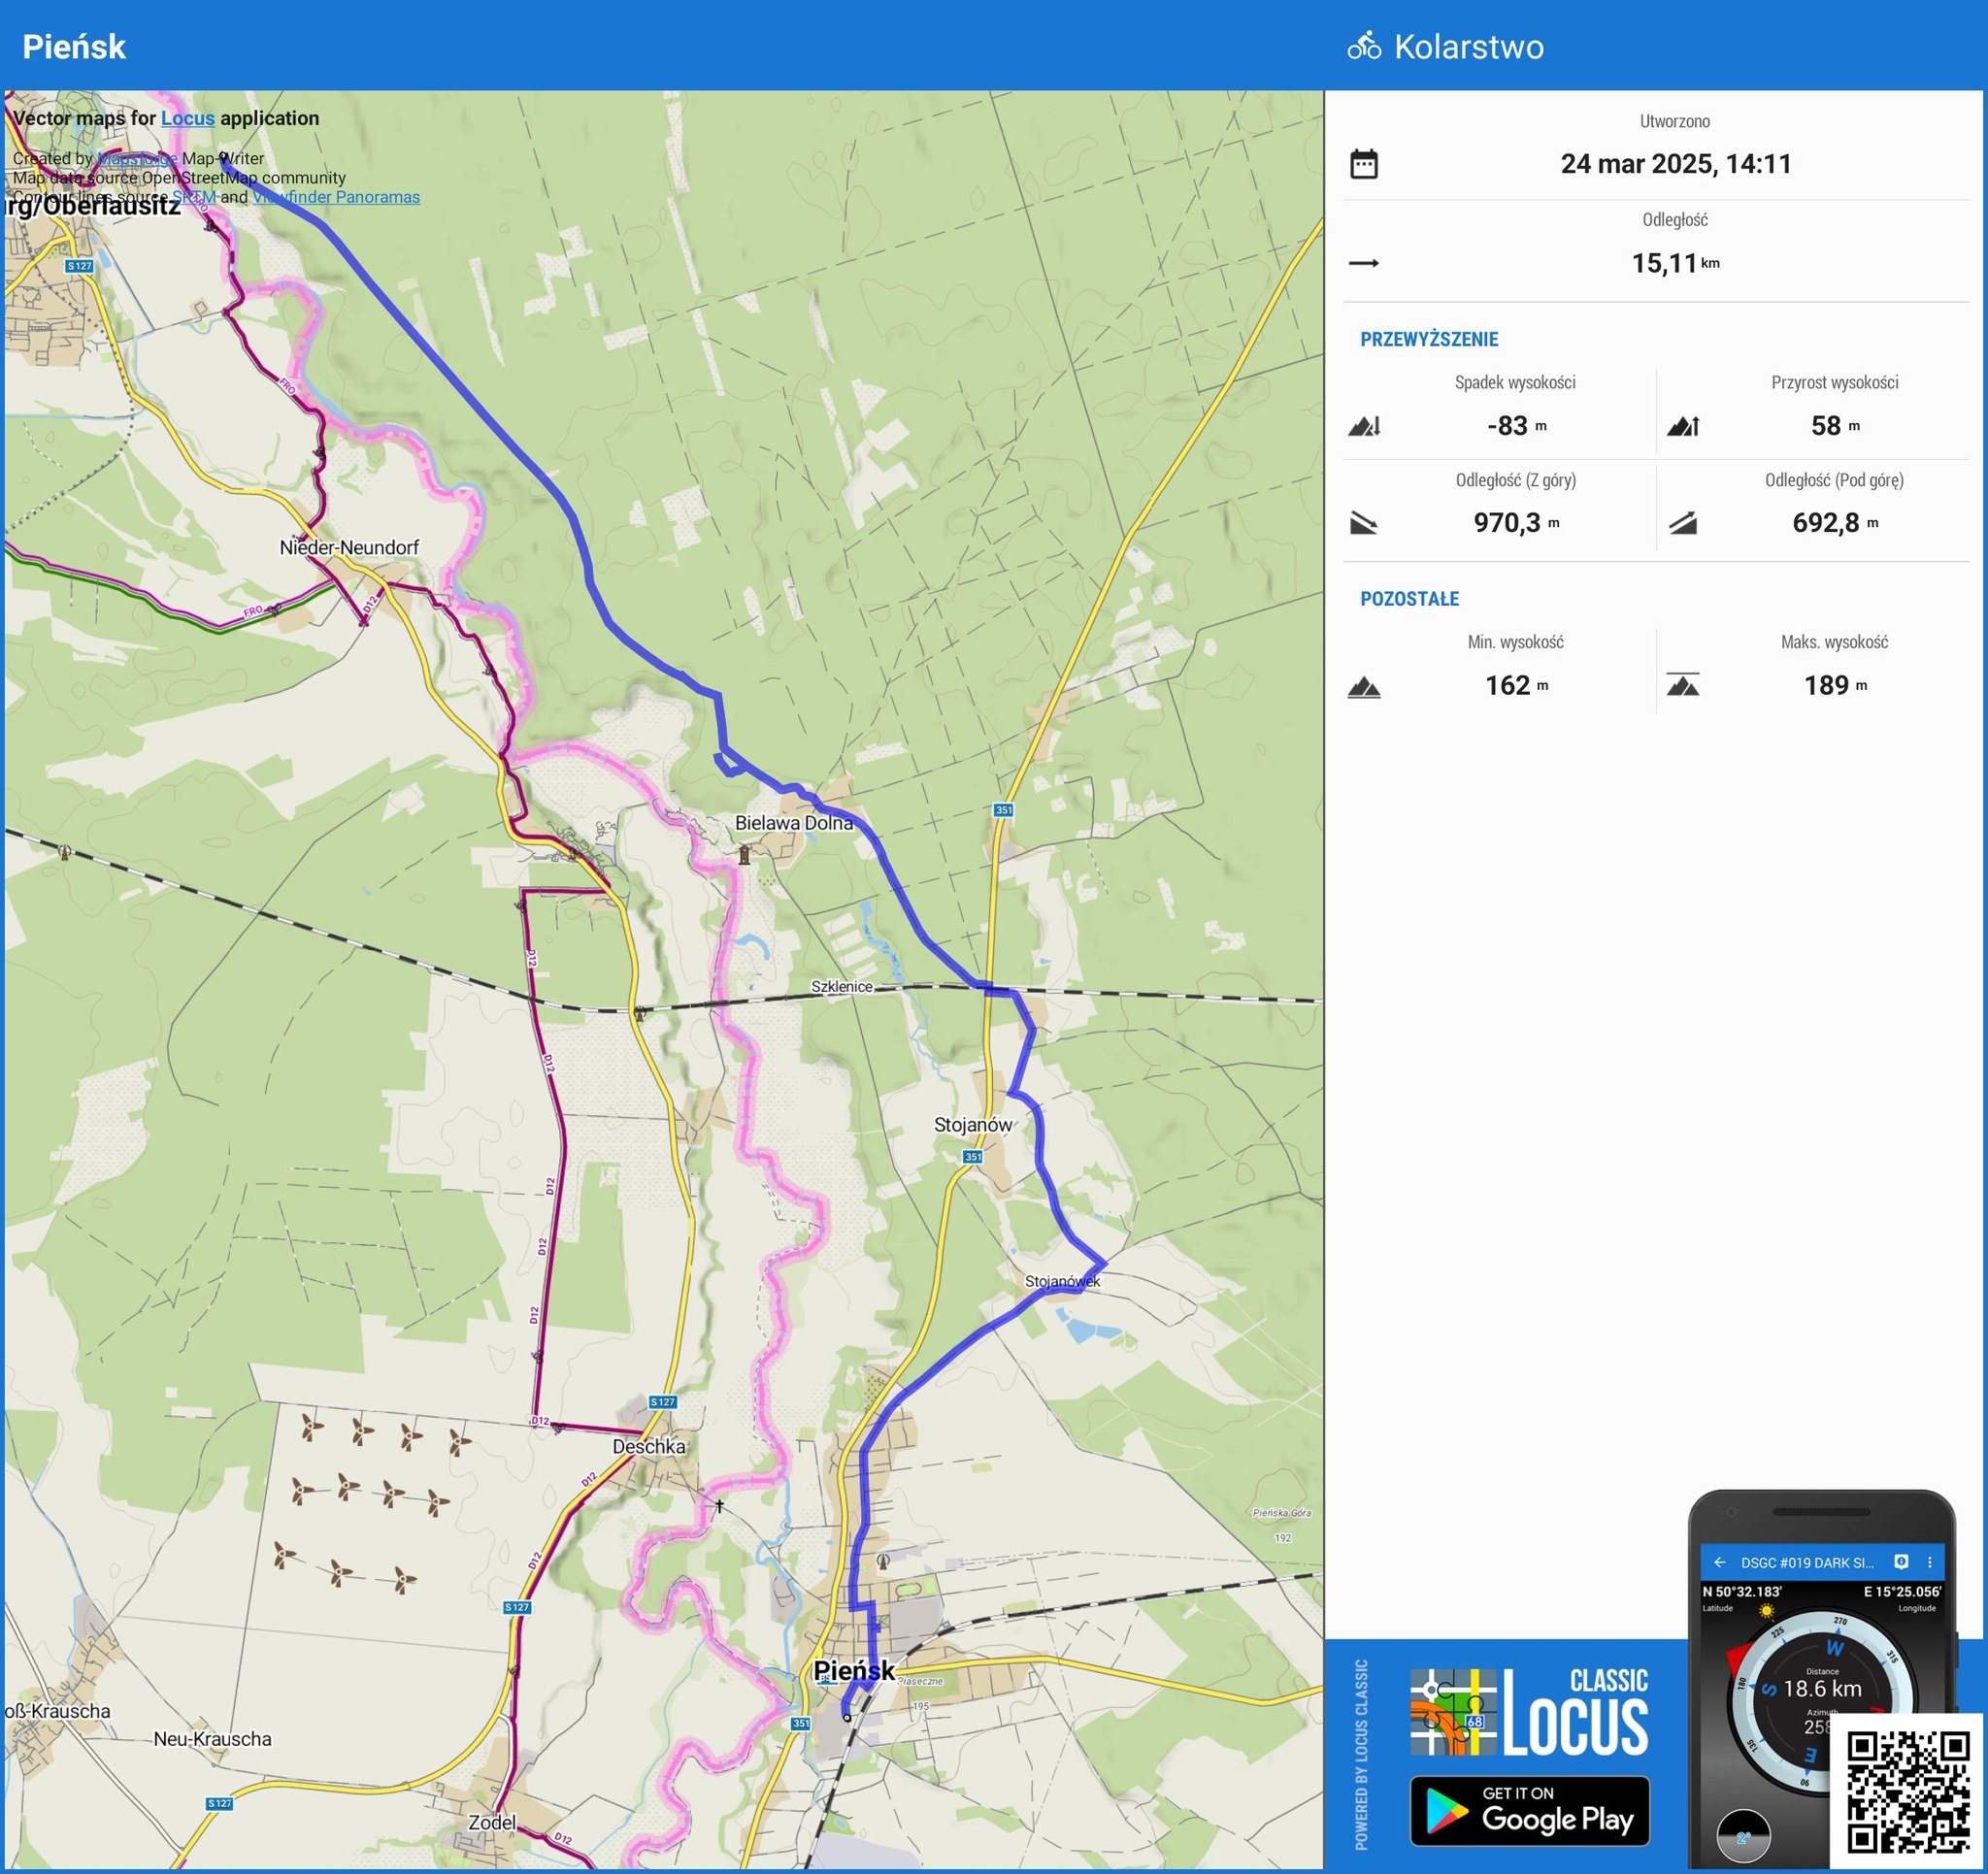
Task: Click the distance arrow icon
Action: tap(1363, 263)
